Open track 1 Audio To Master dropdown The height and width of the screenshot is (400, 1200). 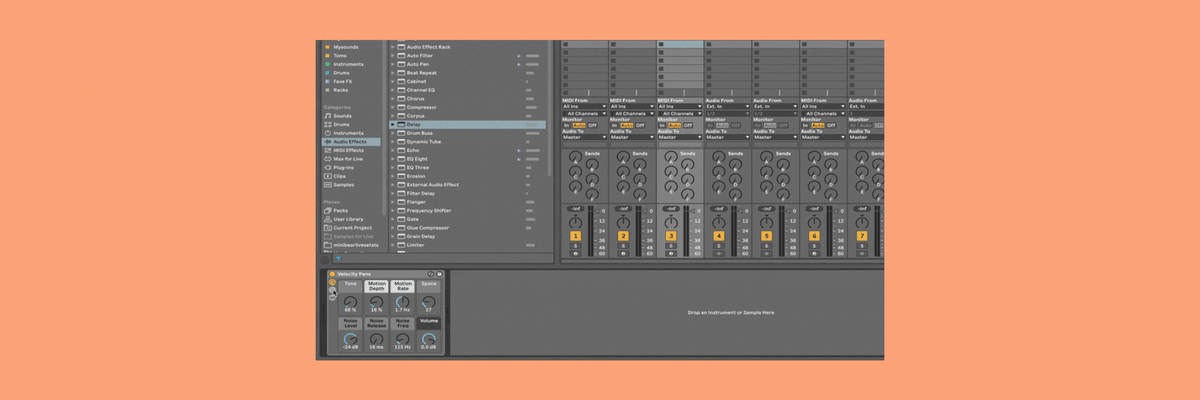tap(583, 137)
